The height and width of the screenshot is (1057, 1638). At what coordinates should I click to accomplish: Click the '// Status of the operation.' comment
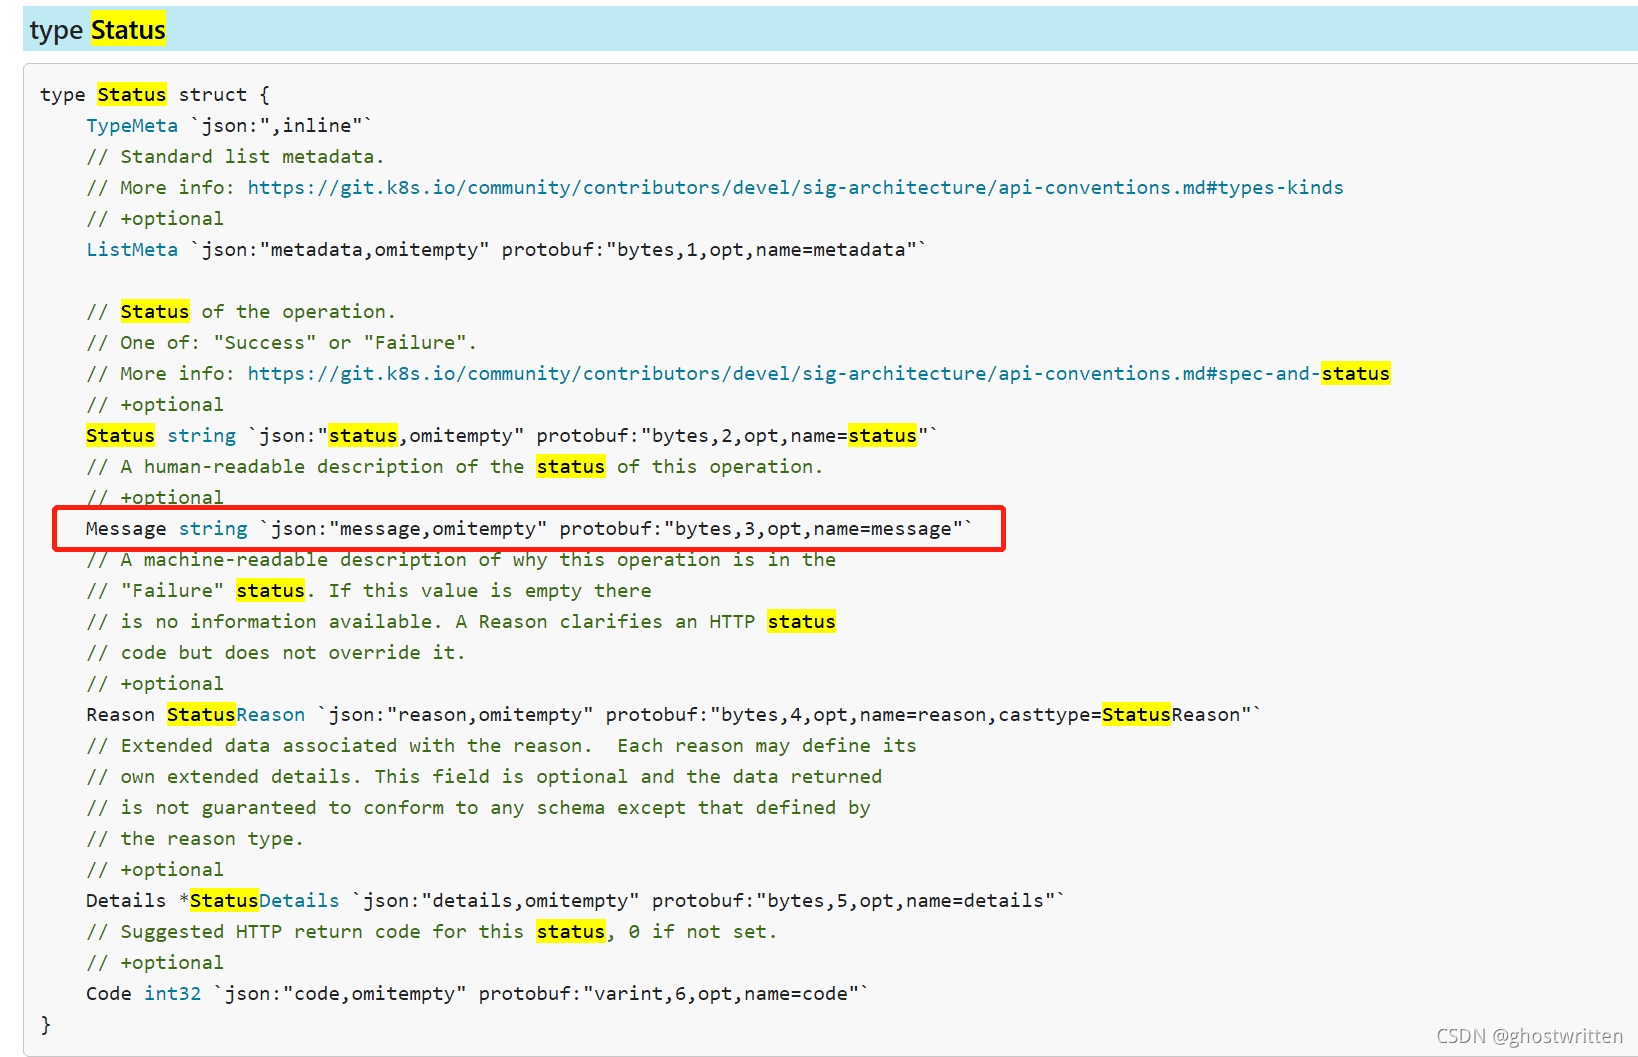click(241, 311)
